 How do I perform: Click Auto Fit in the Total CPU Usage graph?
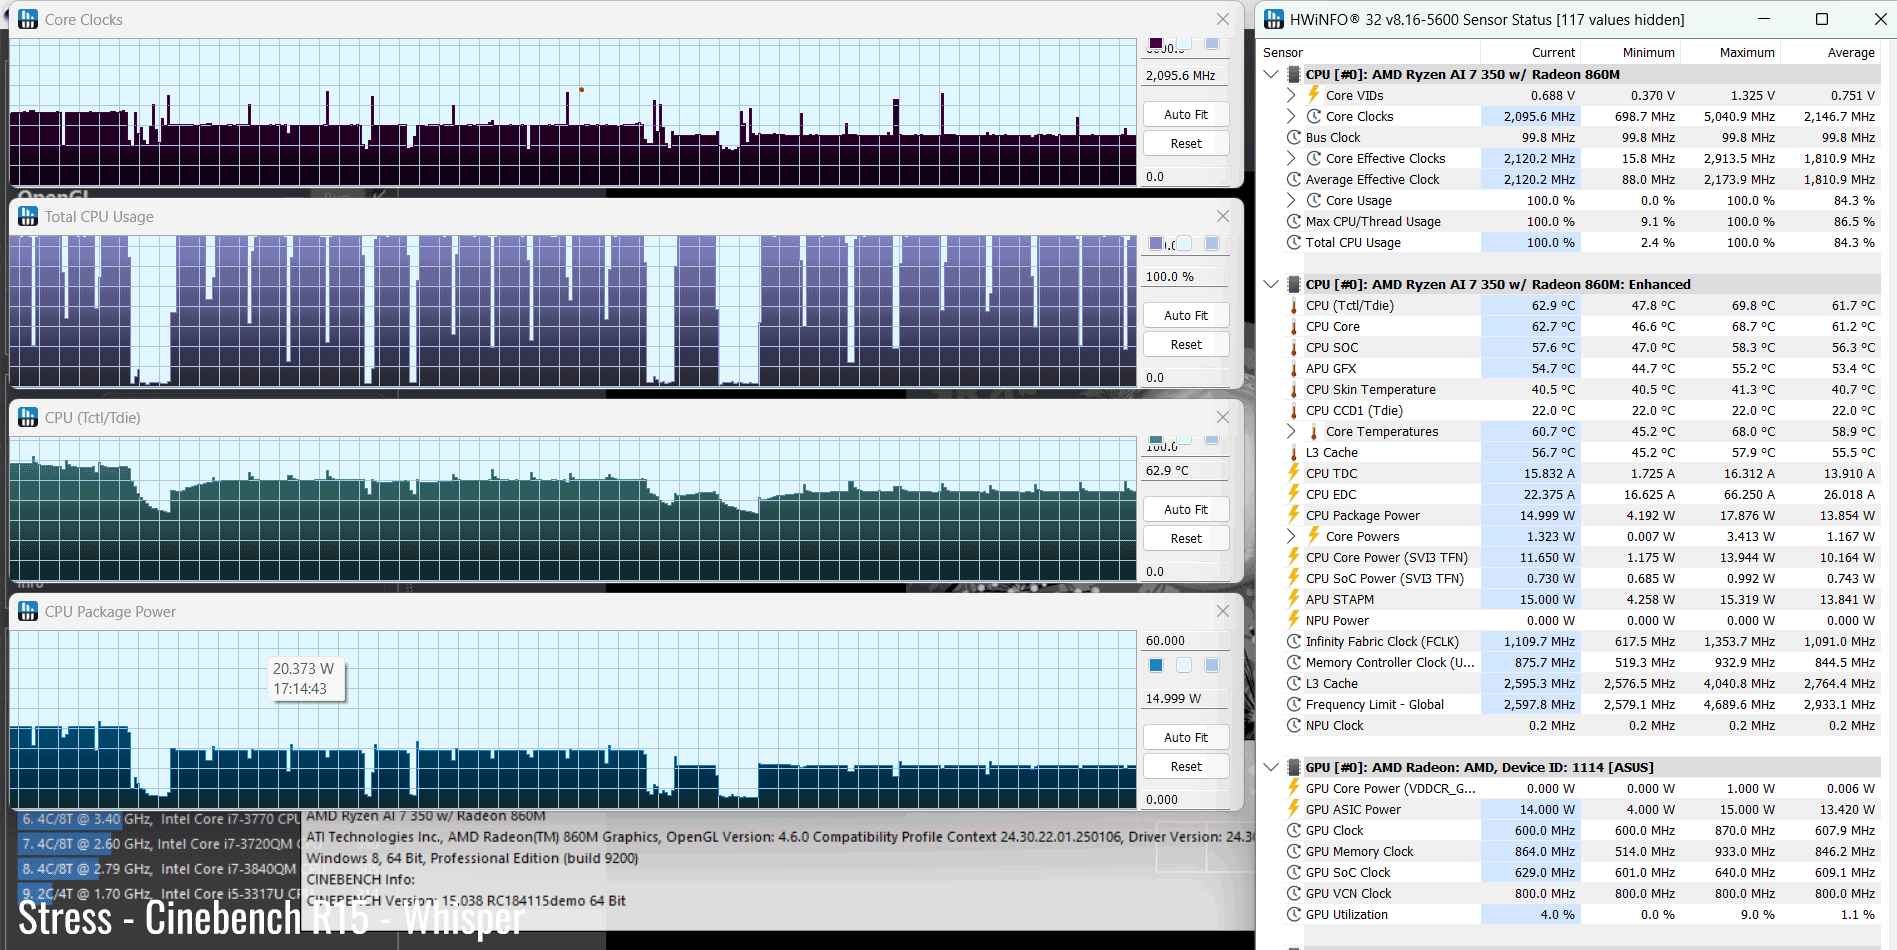(x=1186, y=316)
